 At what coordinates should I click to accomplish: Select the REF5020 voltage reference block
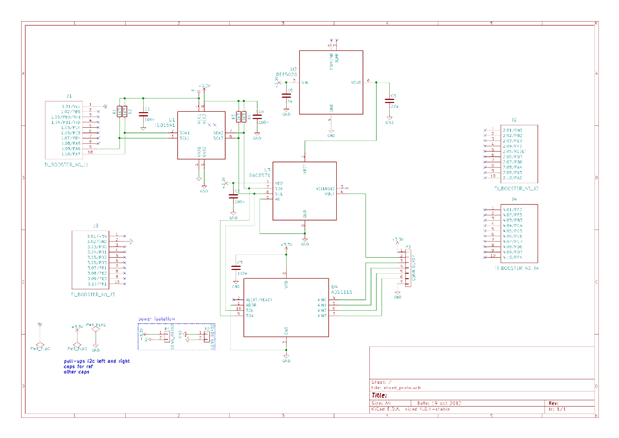click(331, 82)
